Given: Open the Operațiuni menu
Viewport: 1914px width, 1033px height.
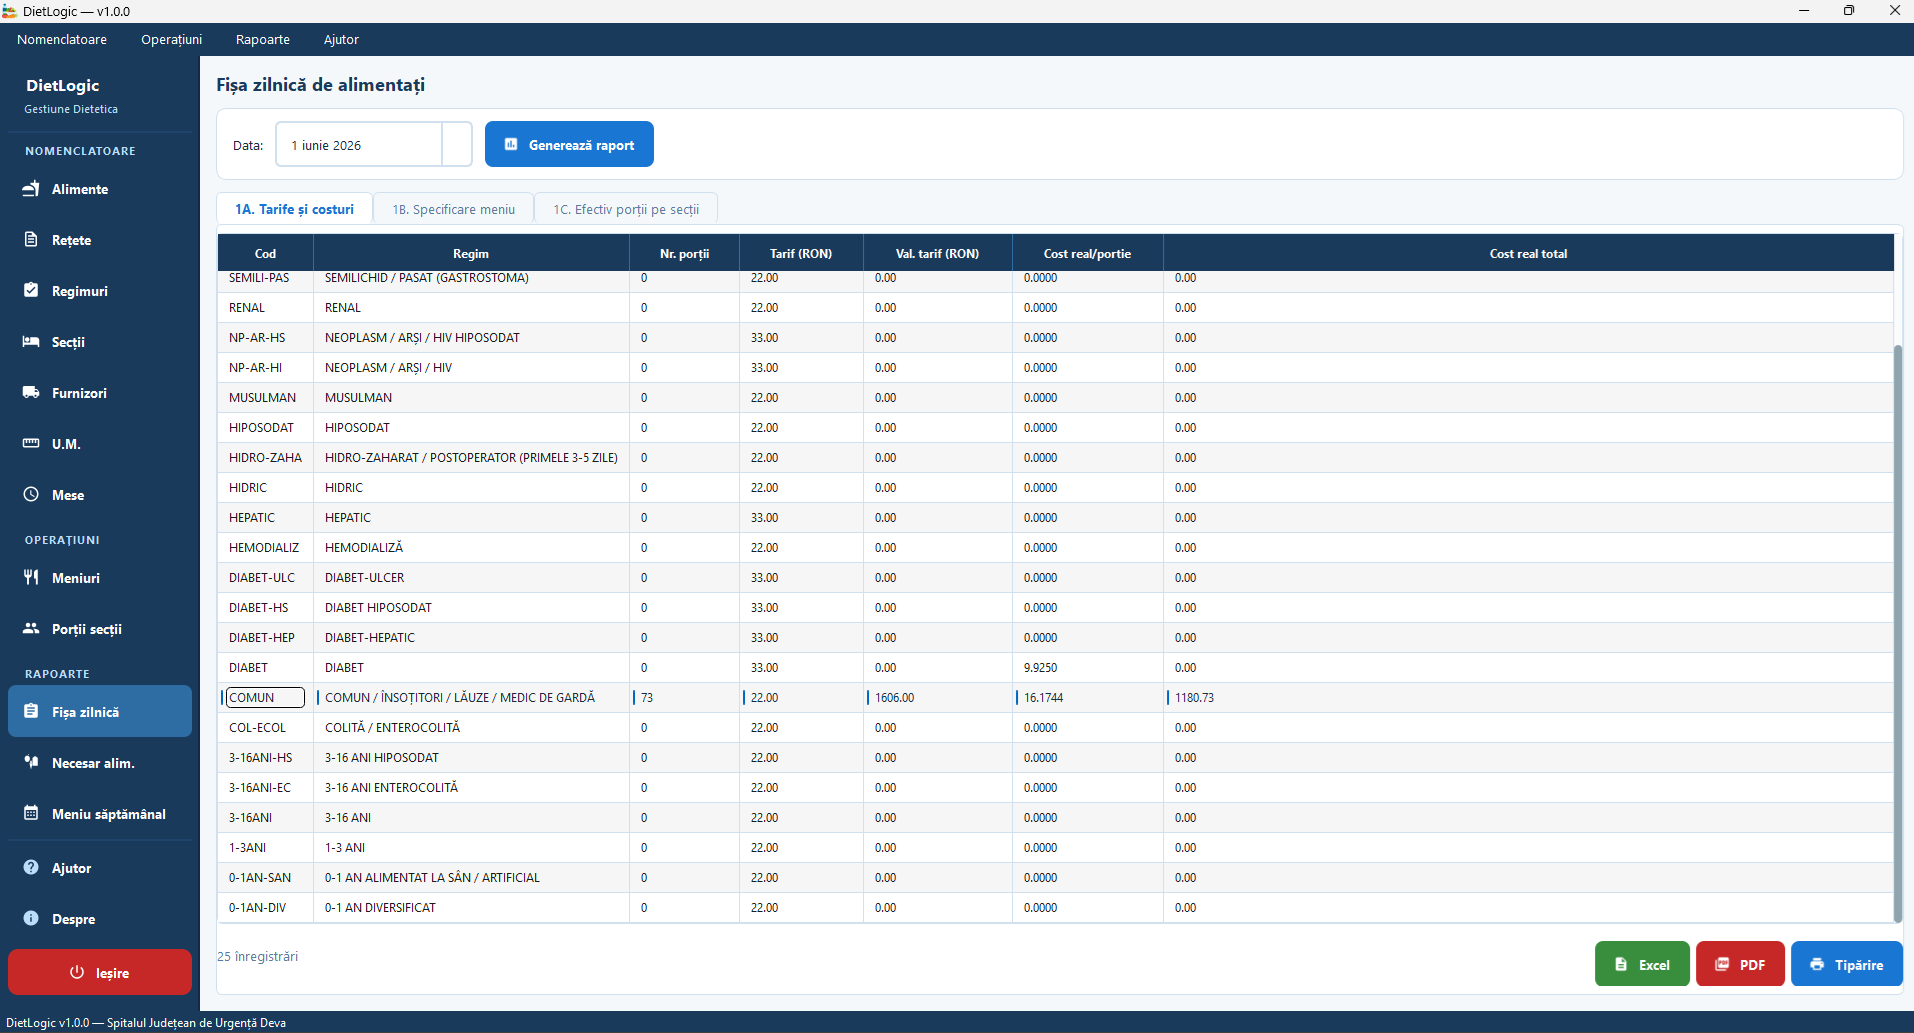Looking at the screenshot, I should 171,40.
